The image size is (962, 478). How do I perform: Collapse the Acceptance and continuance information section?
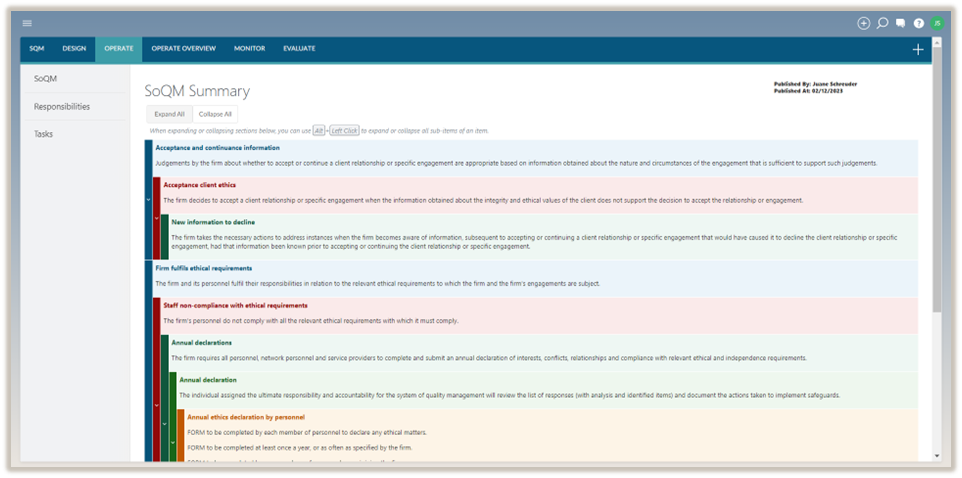click(148, 200)
